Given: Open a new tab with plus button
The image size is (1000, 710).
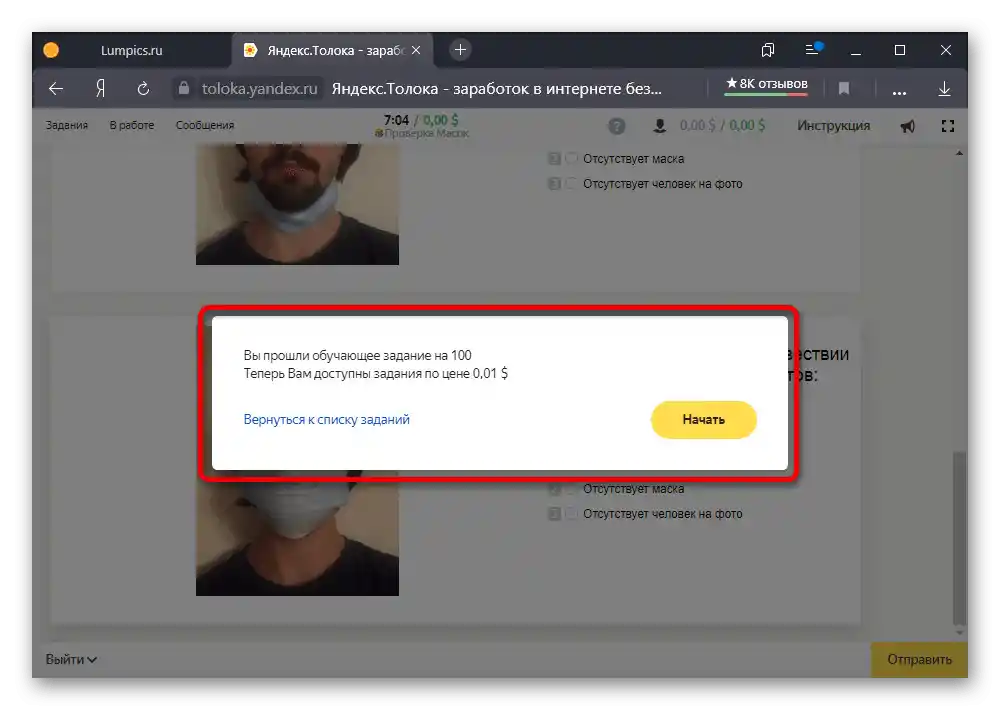Looking at the screenshot, I should 460,50.
